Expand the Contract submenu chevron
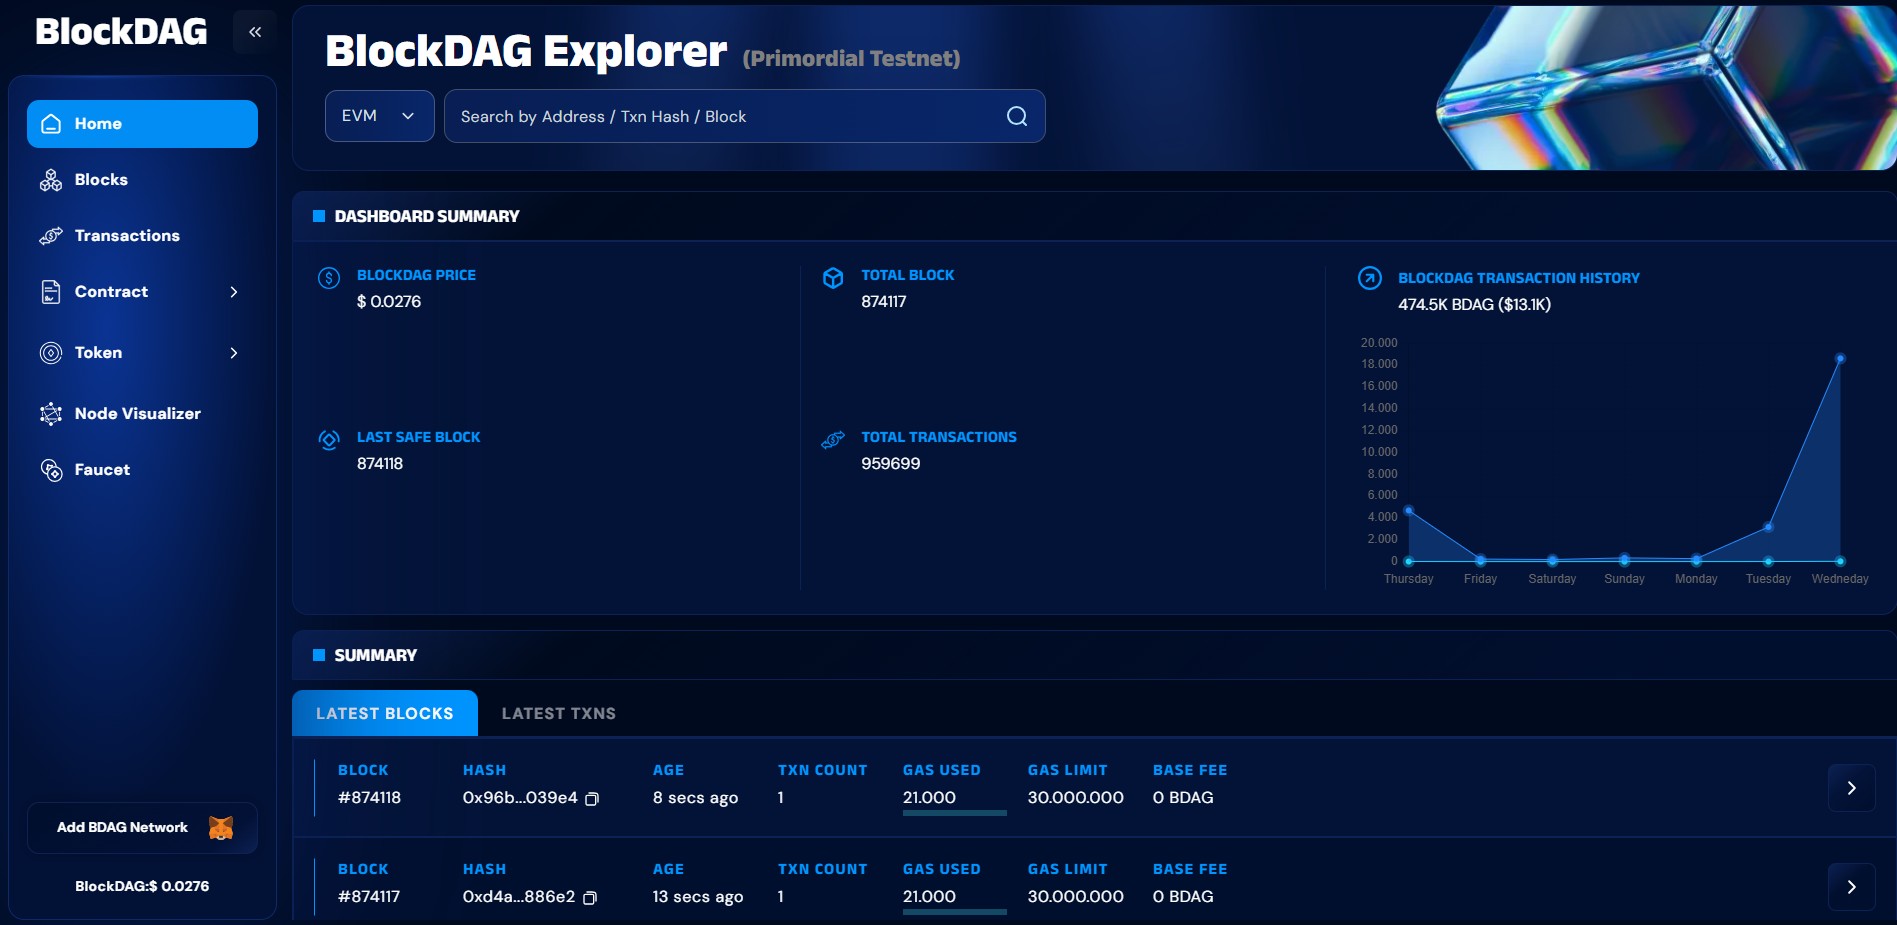 coord(234,292)
